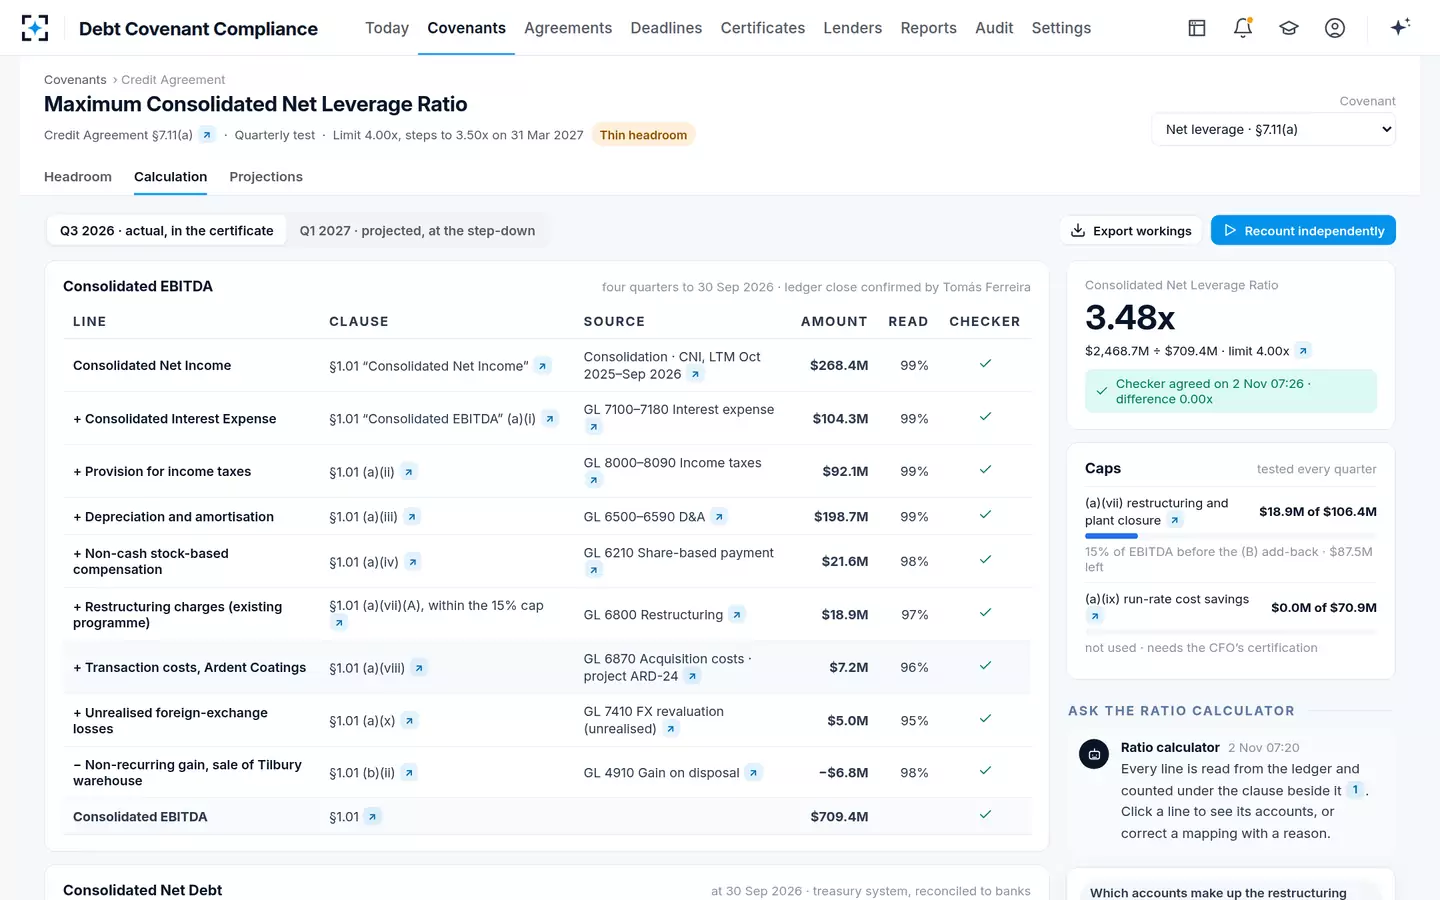
Task: Open clause link for §1.01 (a)(x)
Action: (x=409, y=721)
